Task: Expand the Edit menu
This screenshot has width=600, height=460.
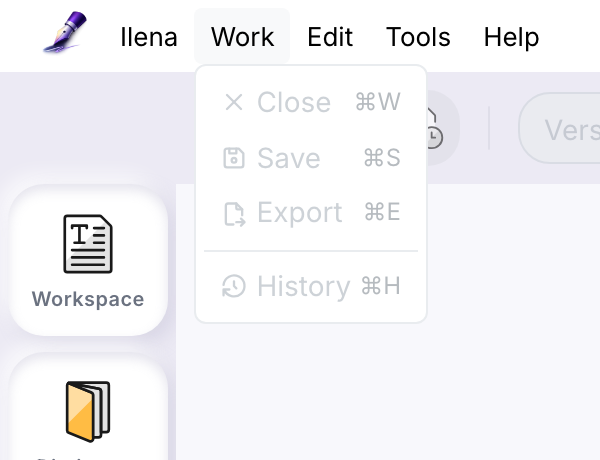Action: point(330,37)
